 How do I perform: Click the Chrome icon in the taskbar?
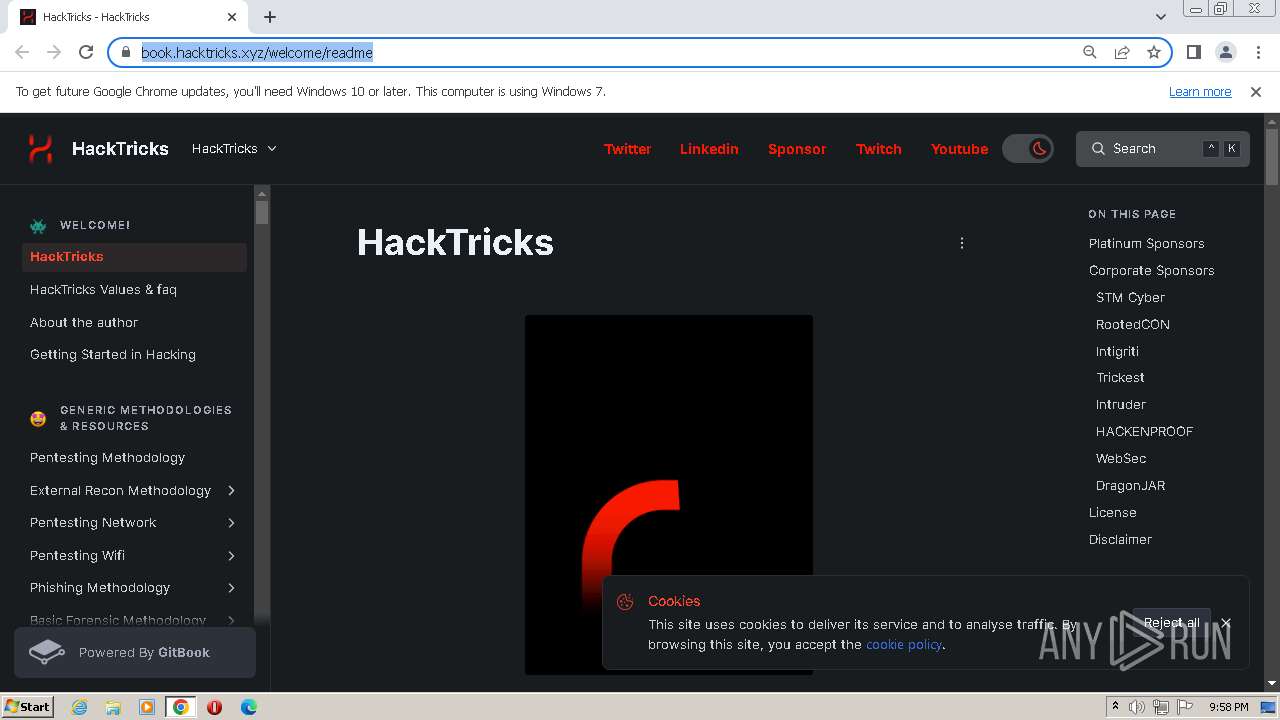(181, 707)
